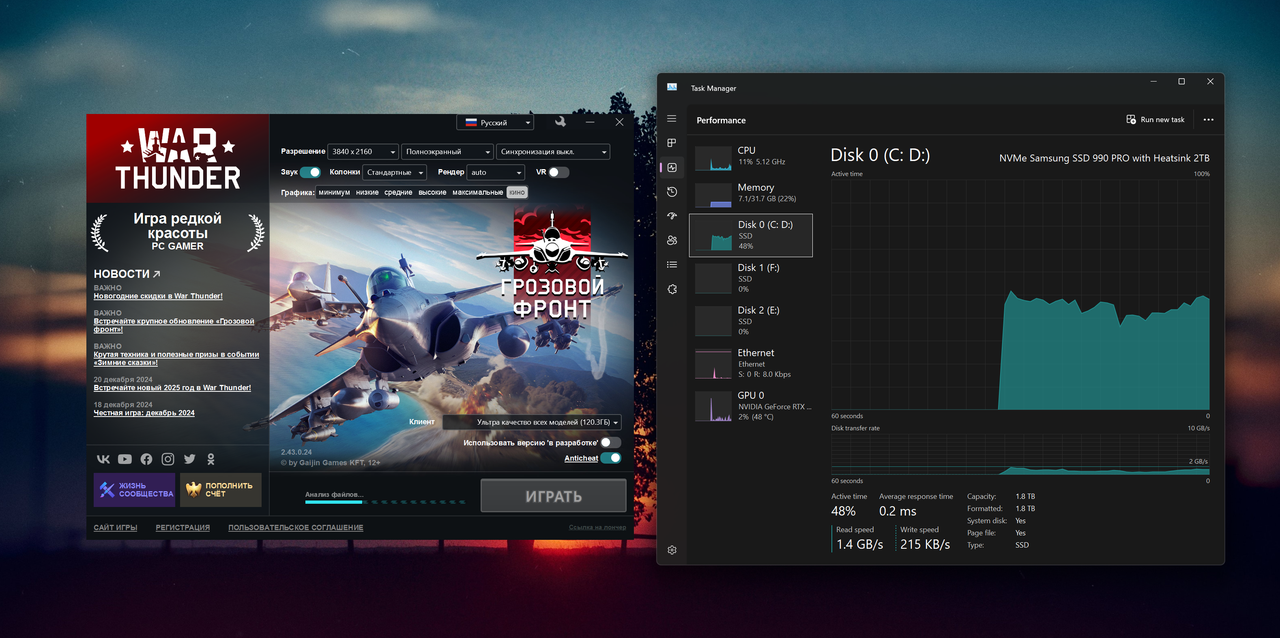Open ЖИЗНЬ СООБЩЕСТВА community button
1280x638 pixels.
(135, 490)
